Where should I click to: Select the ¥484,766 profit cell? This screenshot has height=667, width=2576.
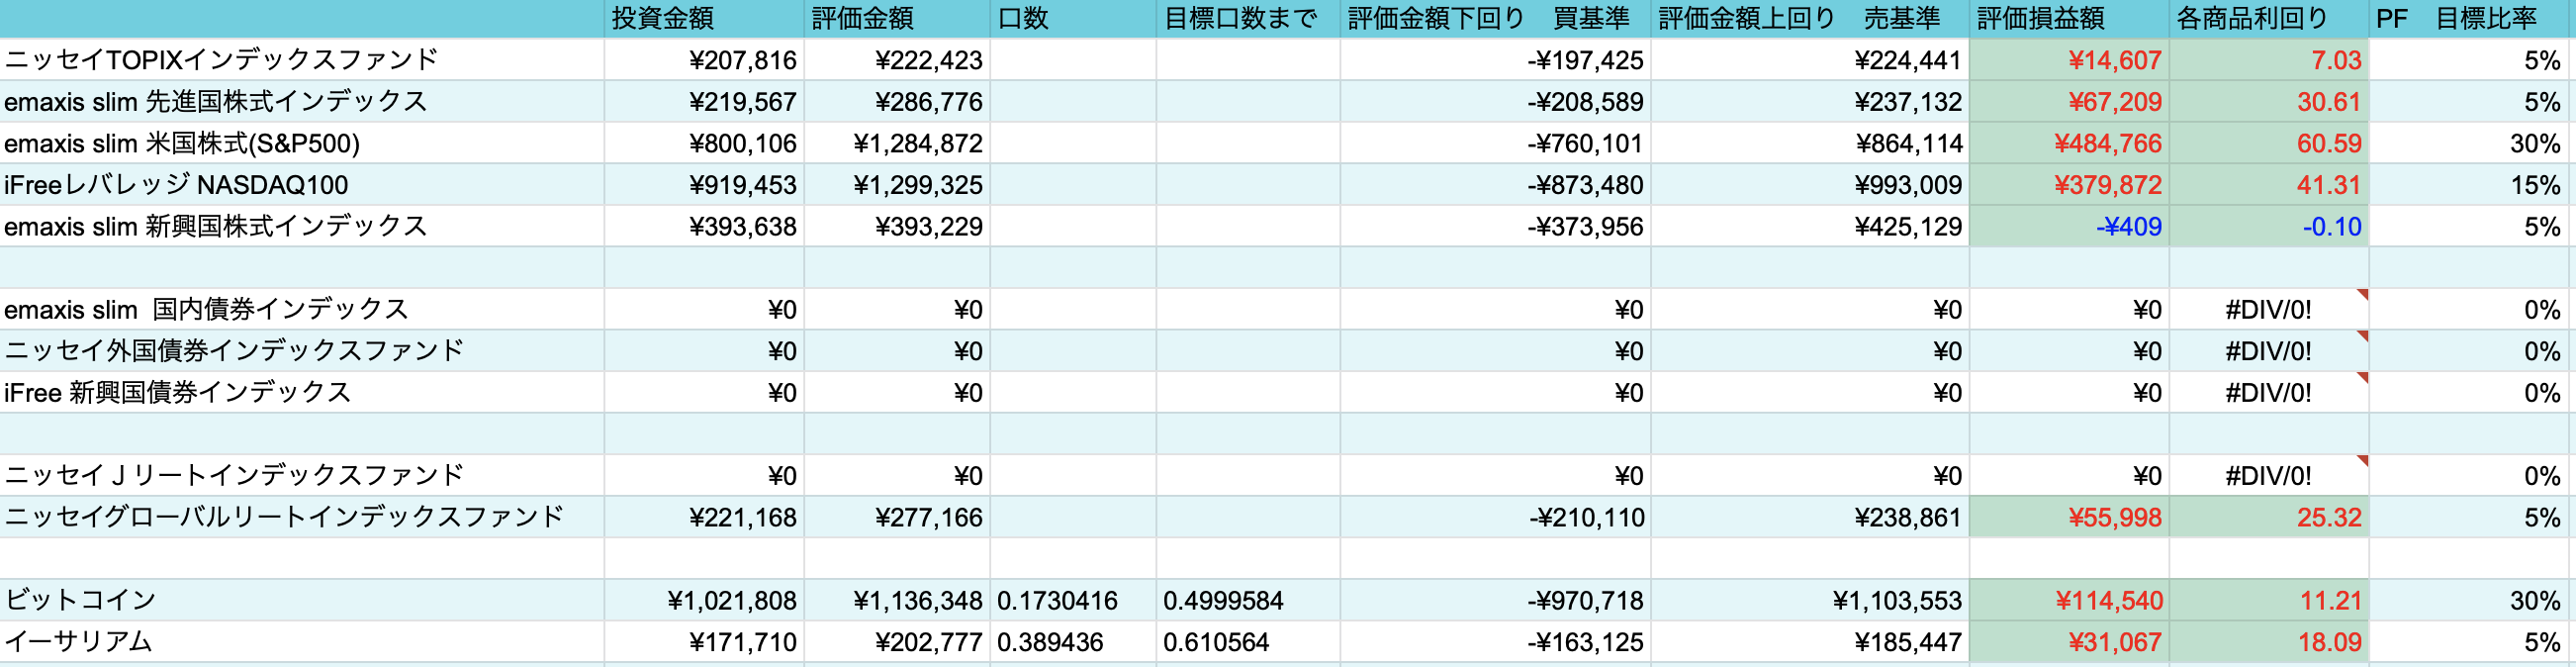2069,143
